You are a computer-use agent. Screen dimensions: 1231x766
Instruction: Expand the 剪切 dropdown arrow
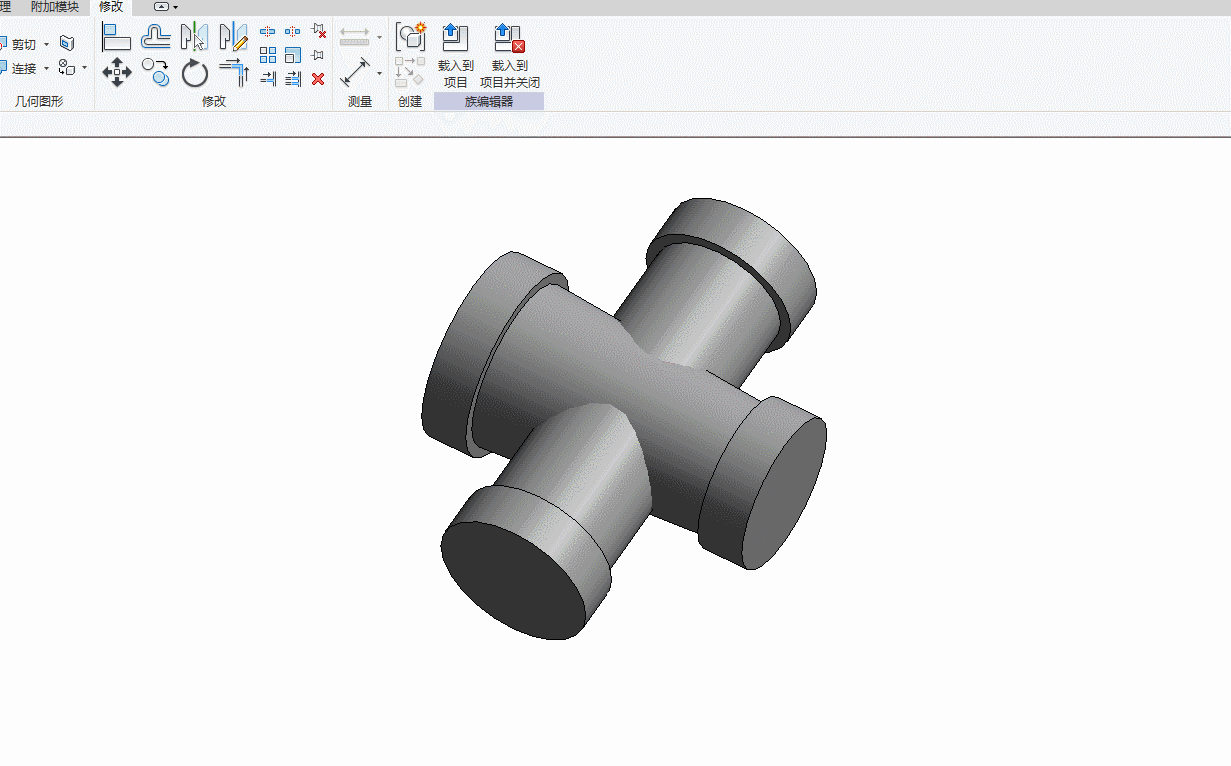pyautogui.click(x=46, y=44)
